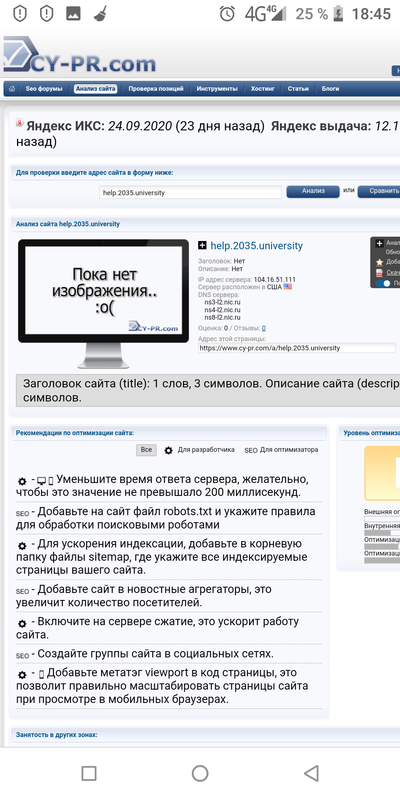Click the SEO icon beside news aggregators recommendation
The height and width of the screenshot is (800, 400).
[22, 591]
